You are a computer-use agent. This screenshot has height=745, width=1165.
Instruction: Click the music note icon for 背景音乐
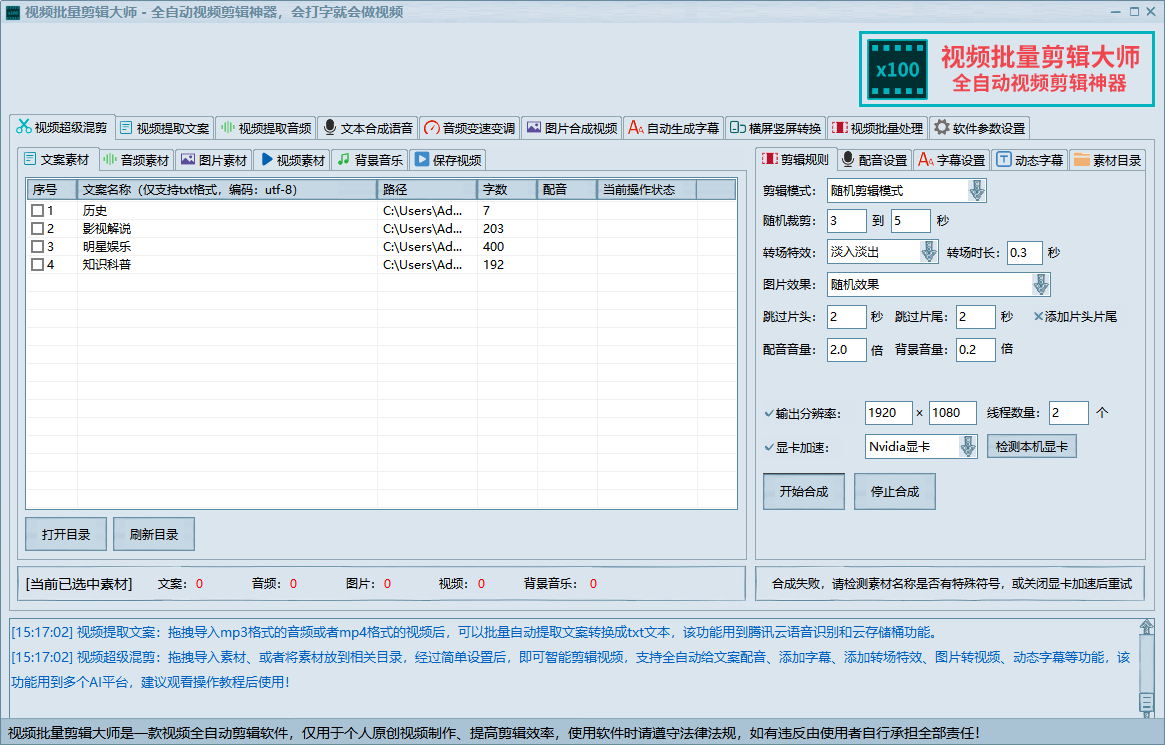[x=343, y=159]
